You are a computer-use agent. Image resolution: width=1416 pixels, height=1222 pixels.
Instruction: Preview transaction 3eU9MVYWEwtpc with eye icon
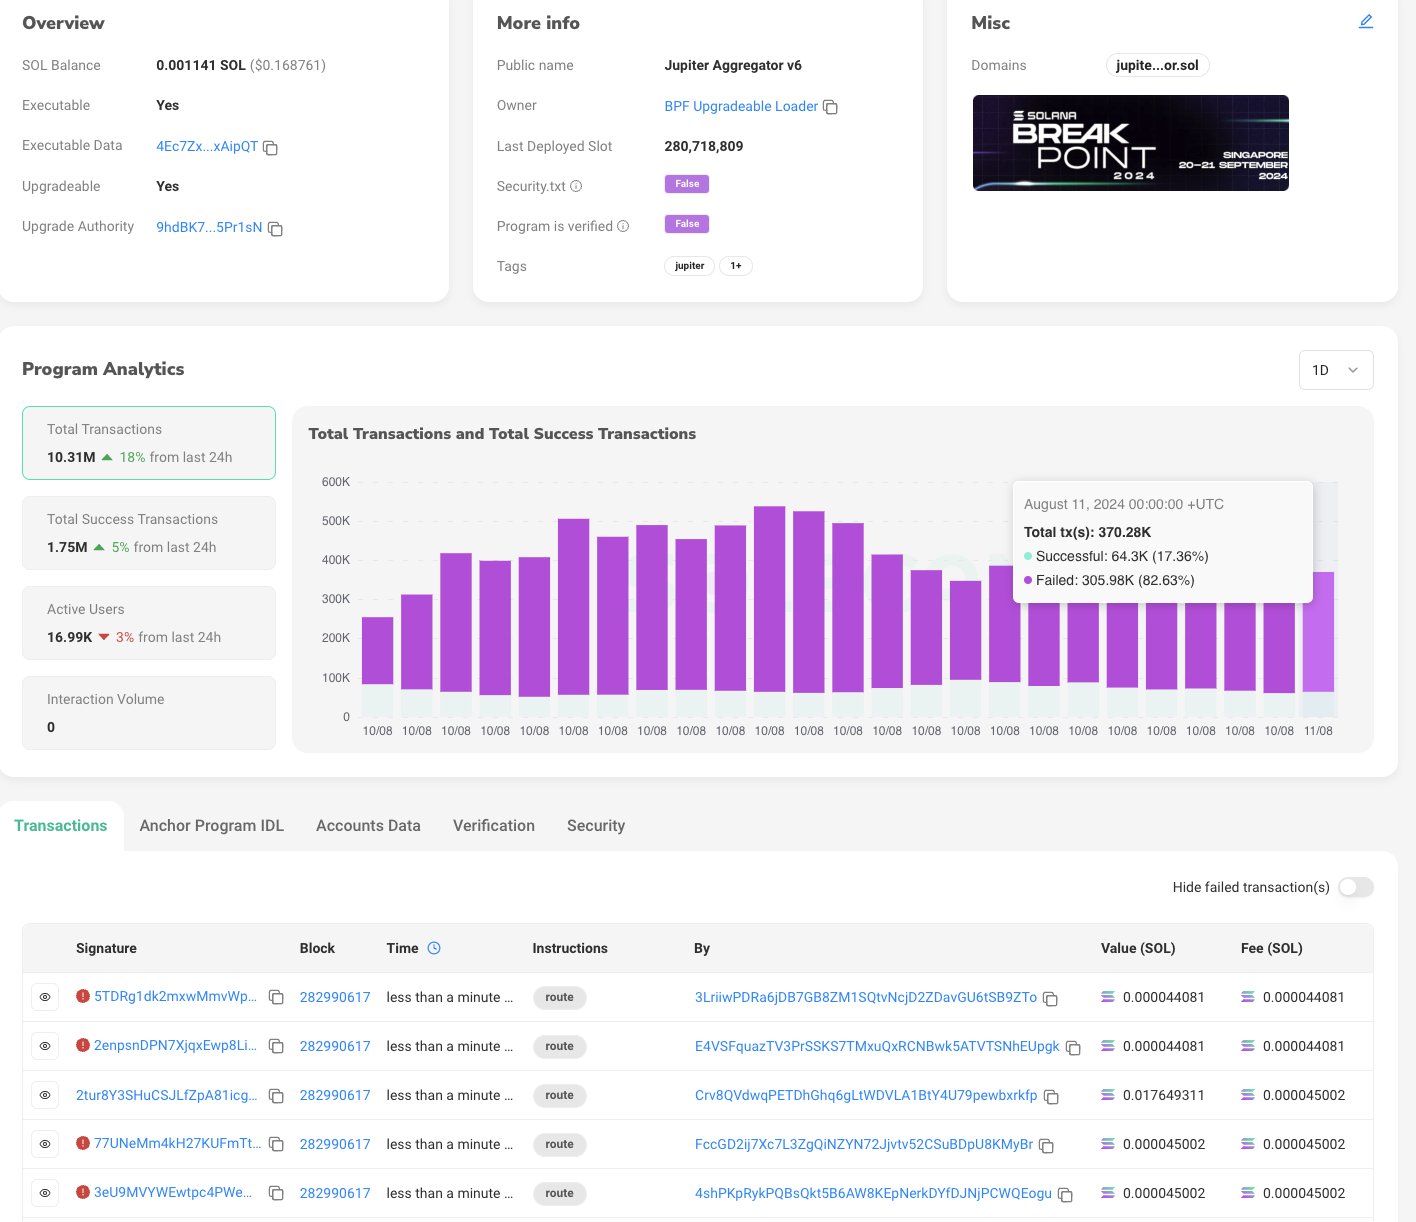tap(45, 1193)
